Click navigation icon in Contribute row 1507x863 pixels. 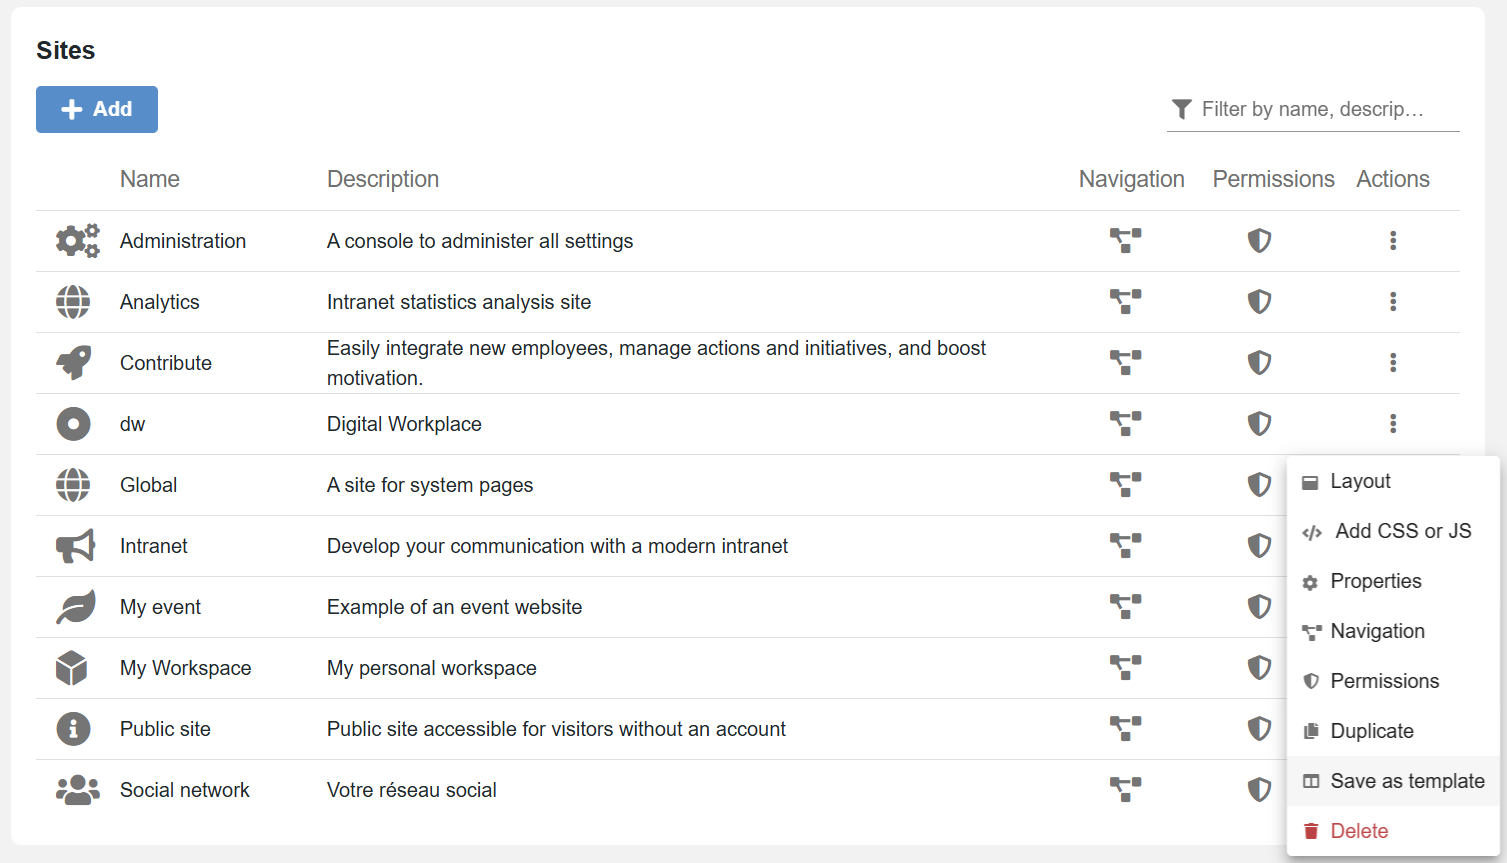(1125, 363)
